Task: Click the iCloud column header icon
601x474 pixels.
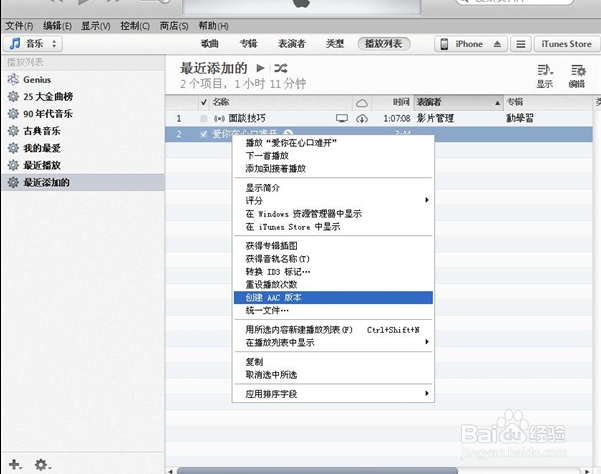Action: pyautogui.click(x=362, y=103)
